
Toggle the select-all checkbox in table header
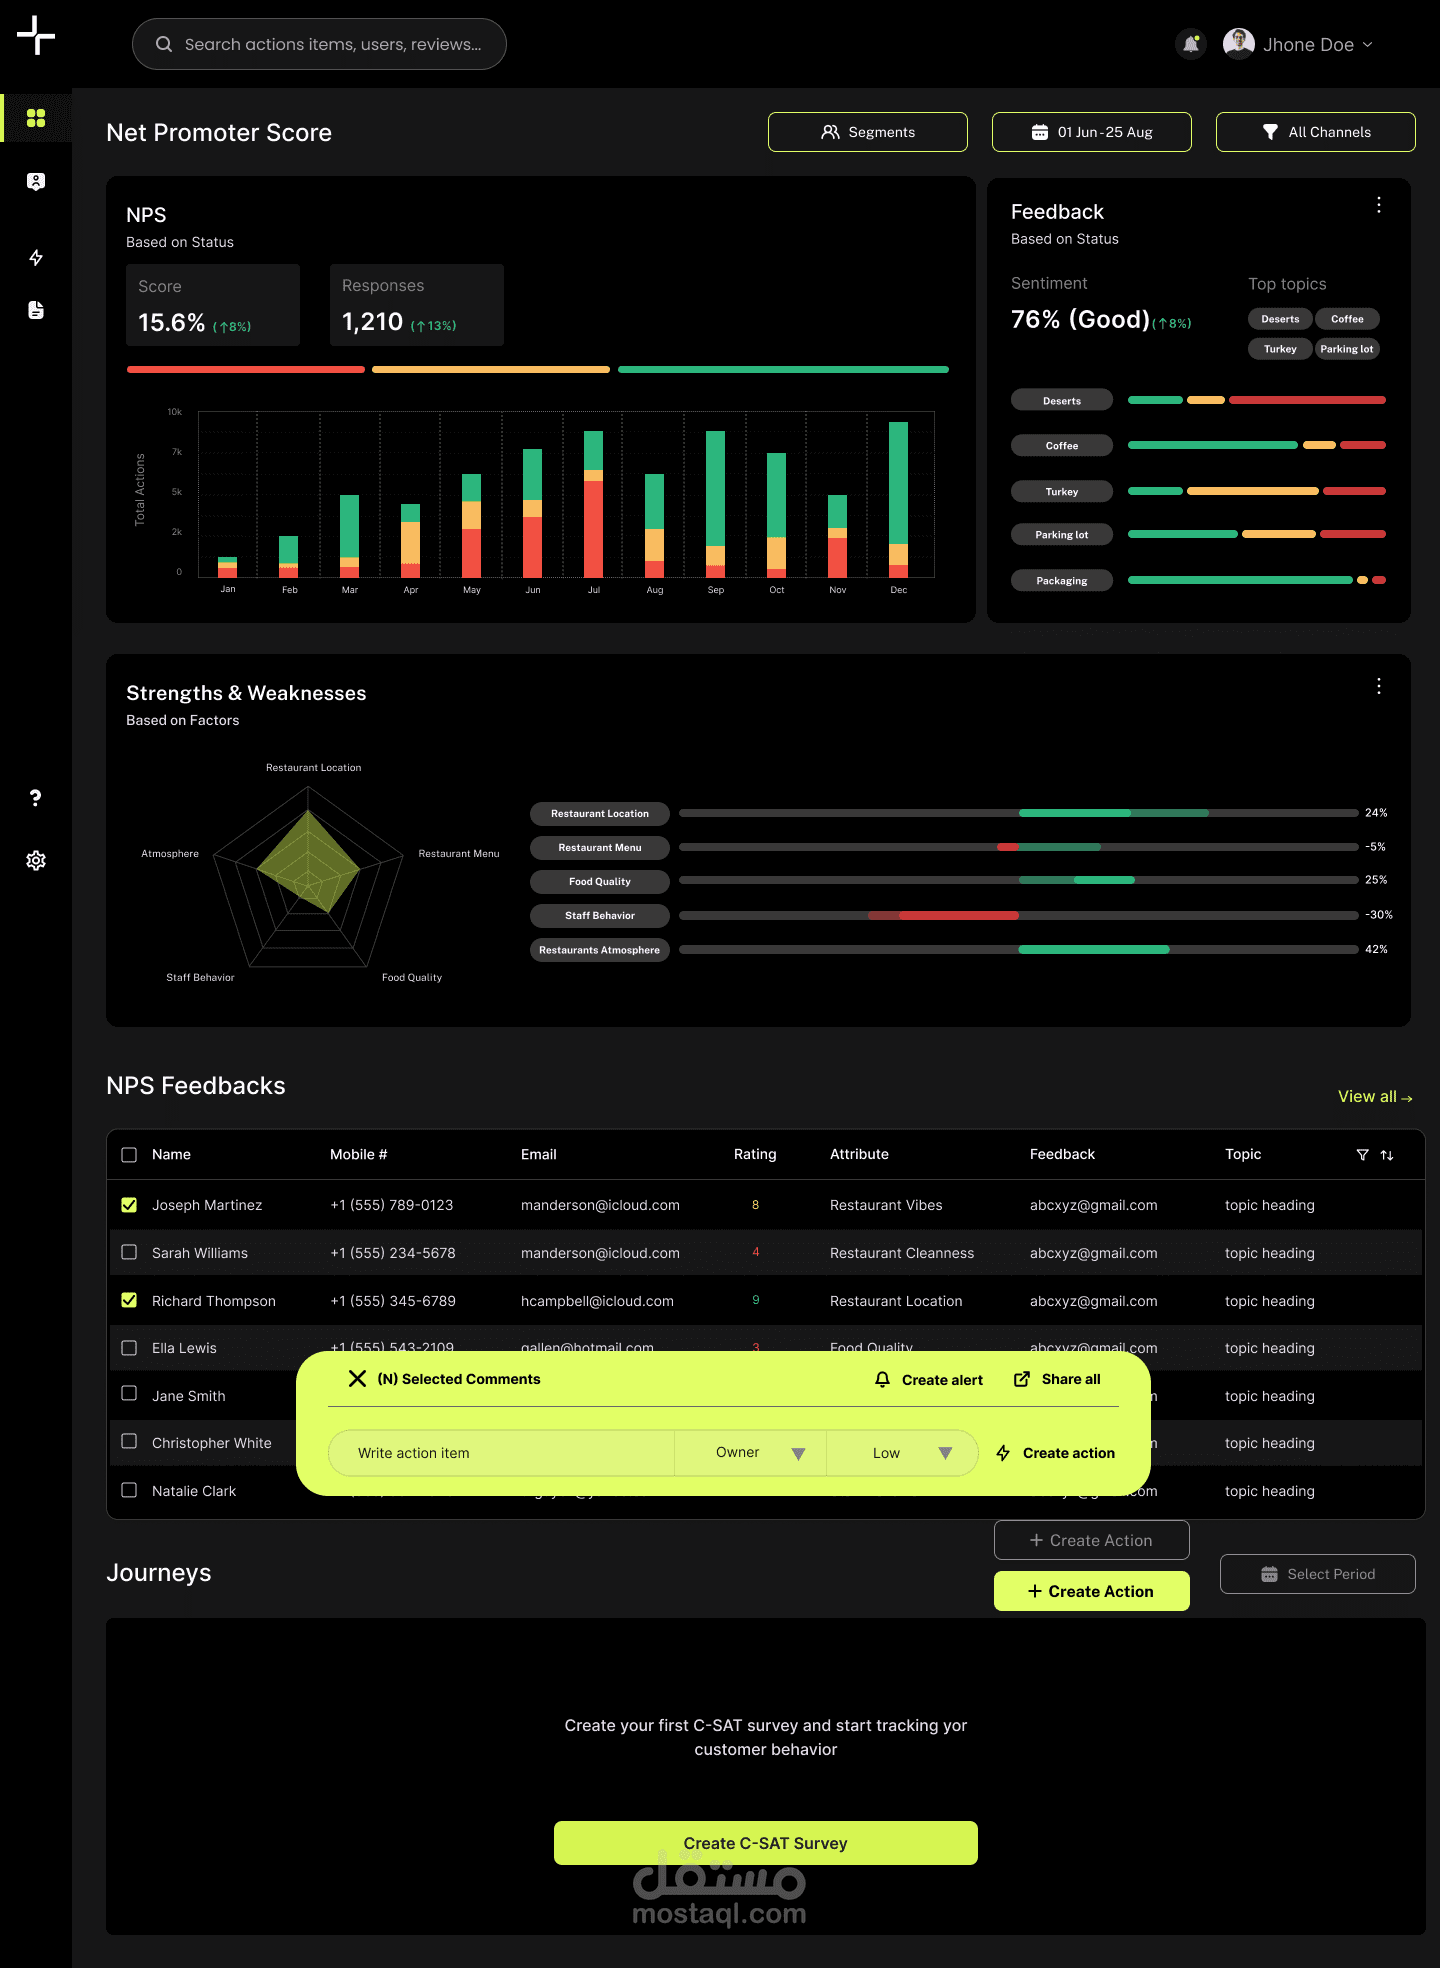click(x=129, y=1155)
